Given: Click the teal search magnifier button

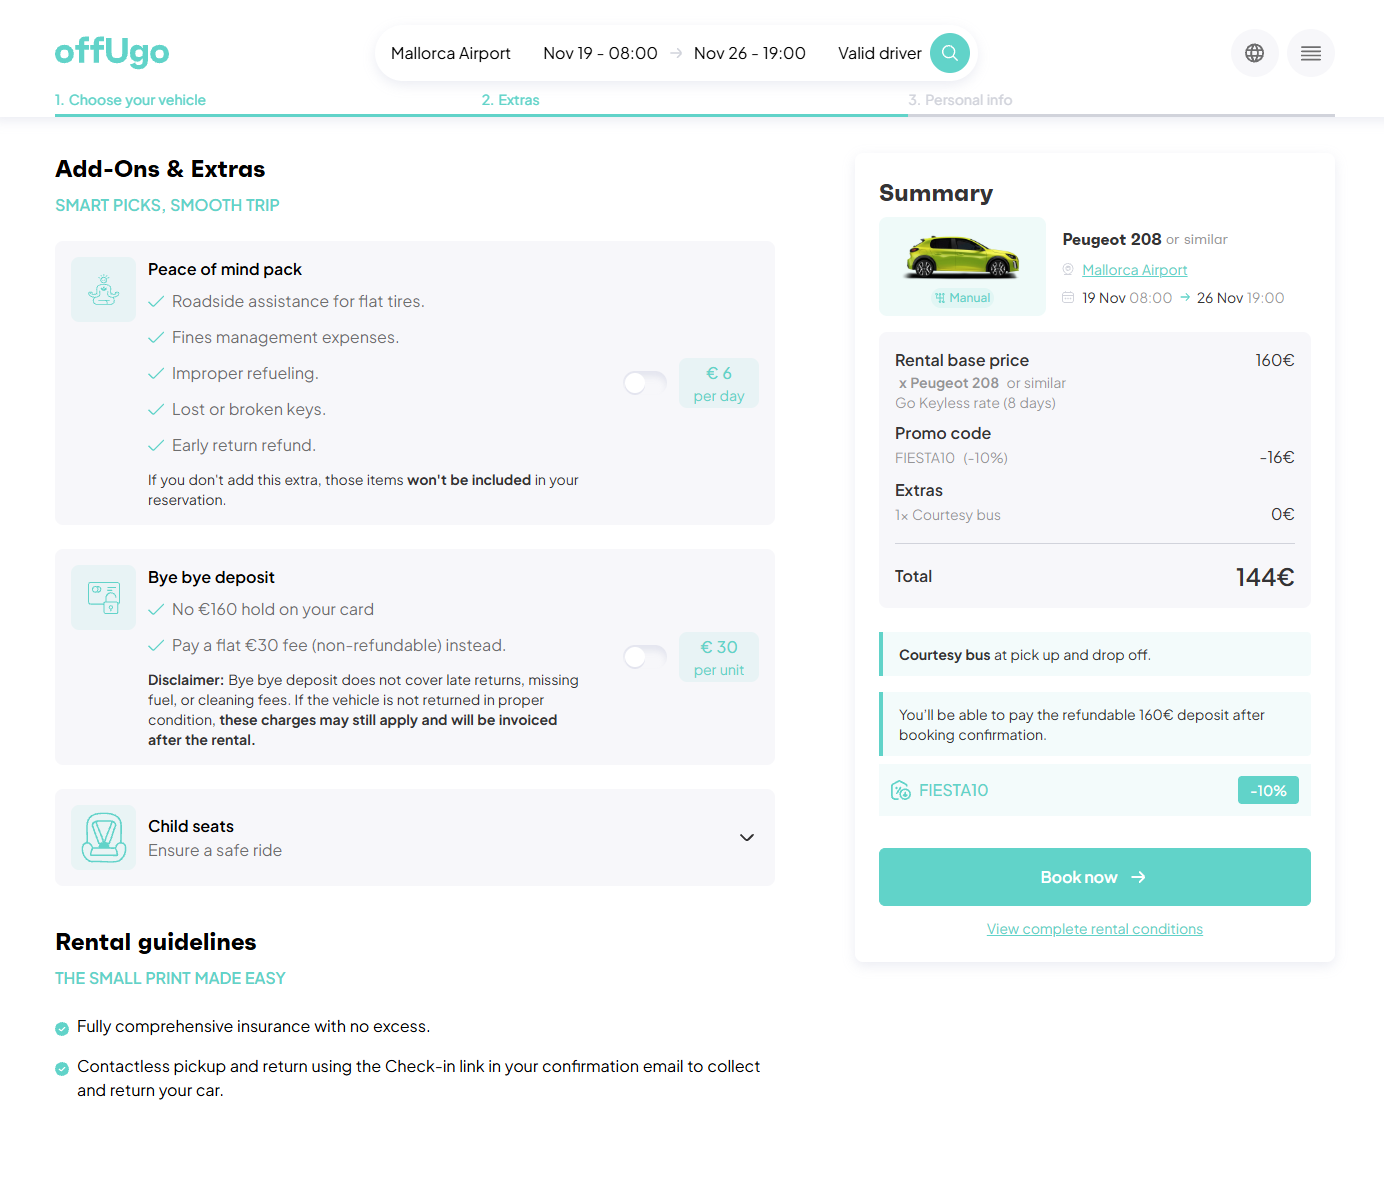Looking at the screenshot, I should (x=949, y=53).
